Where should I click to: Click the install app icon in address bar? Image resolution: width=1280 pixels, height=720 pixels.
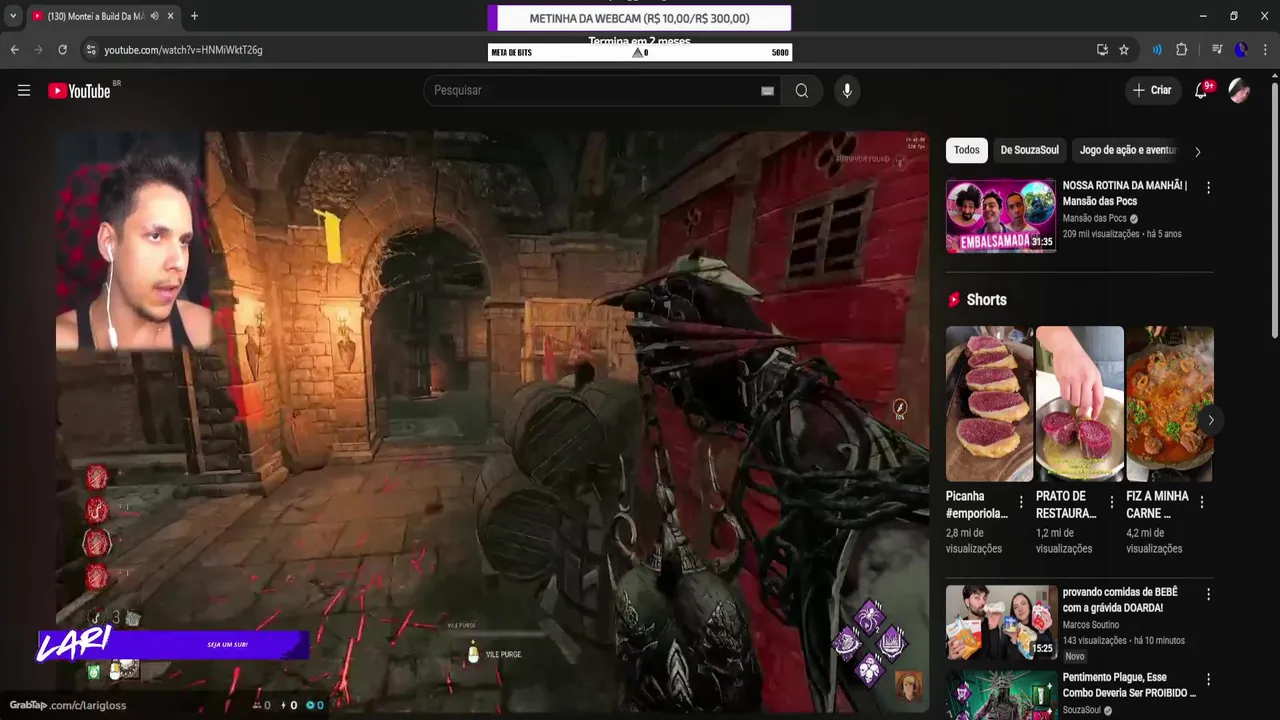click(x=1102, y=50)
